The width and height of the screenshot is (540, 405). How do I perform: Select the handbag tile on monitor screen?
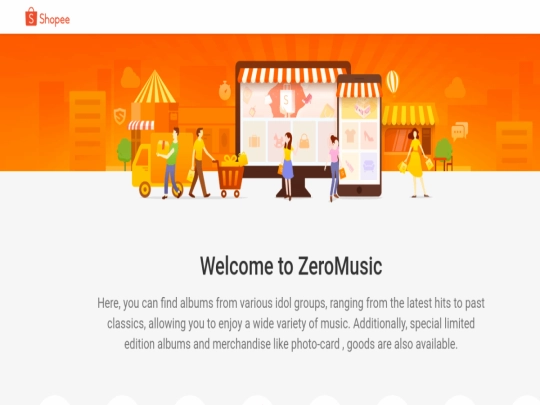(304, 141)
